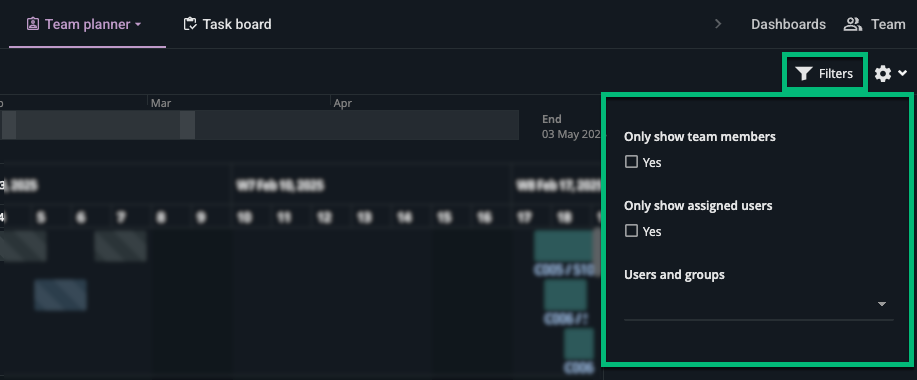Click the C005 task block

(564, 246)
